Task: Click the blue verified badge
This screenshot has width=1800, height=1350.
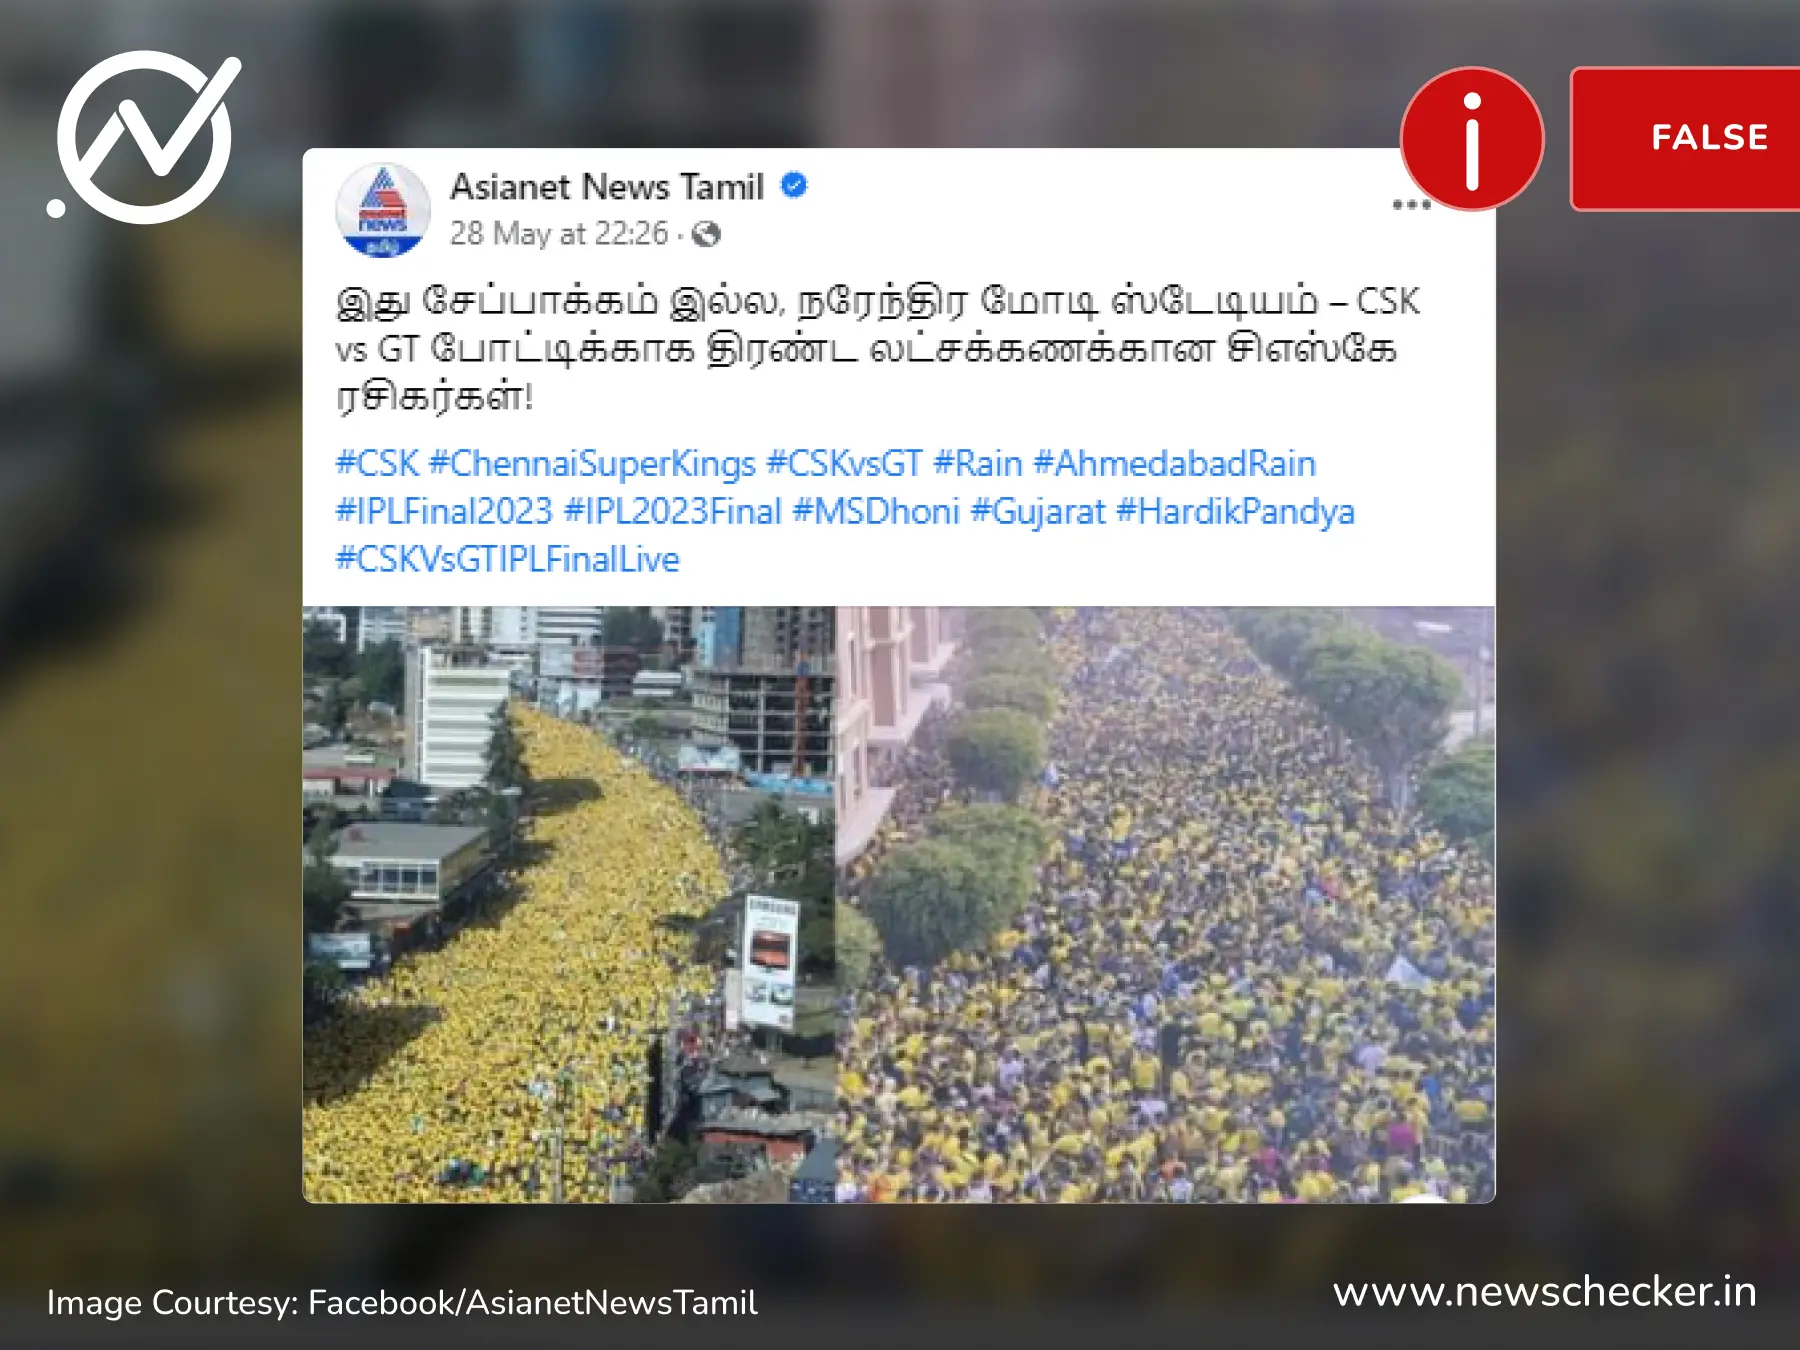Action: tap(794, 186)
